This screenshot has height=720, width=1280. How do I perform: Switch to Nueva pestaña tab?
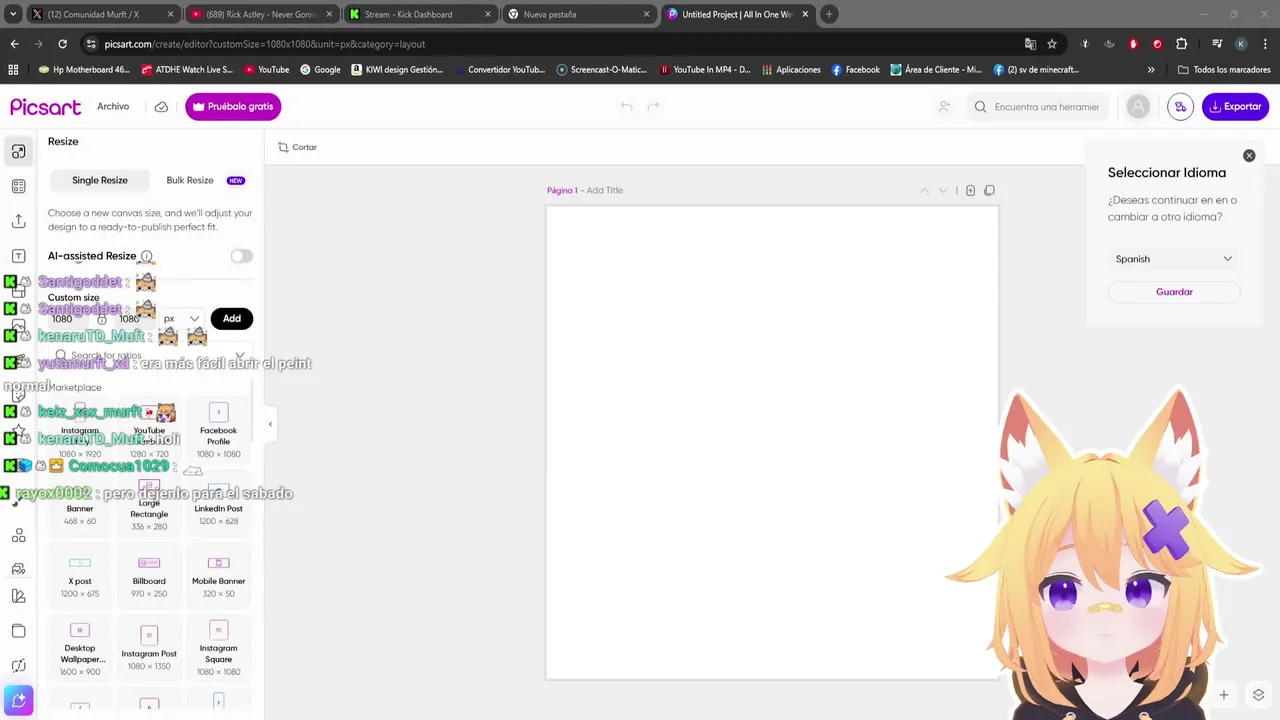pyautogui.click(x=578, y=14)
